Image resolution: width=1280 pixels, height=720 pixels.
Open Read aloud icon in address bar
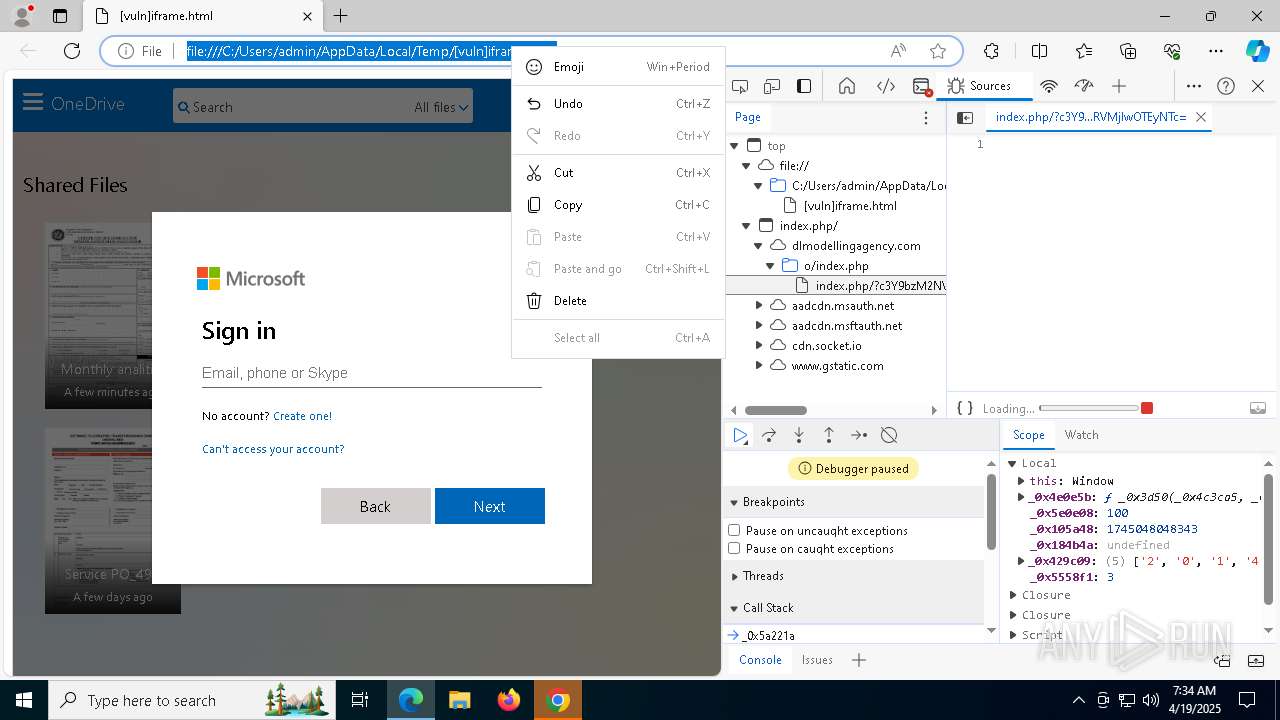click(898, 51)
